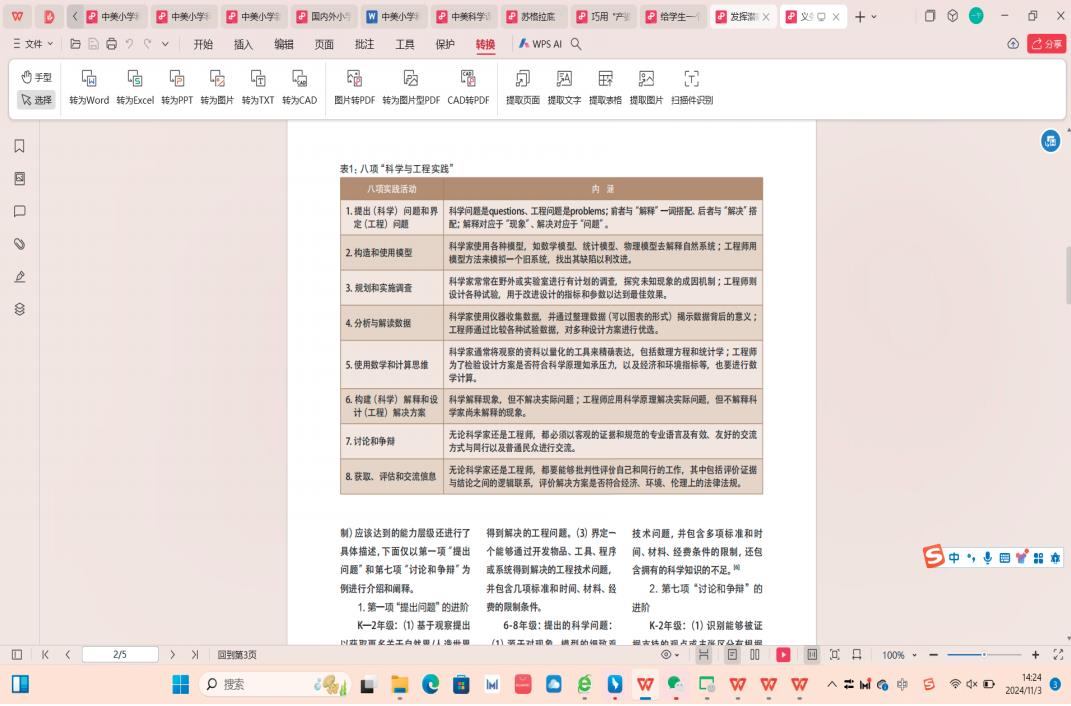Expand the zoom percentage 100% dropdown
1071x706 pixels.
click(x=899, y=655)
